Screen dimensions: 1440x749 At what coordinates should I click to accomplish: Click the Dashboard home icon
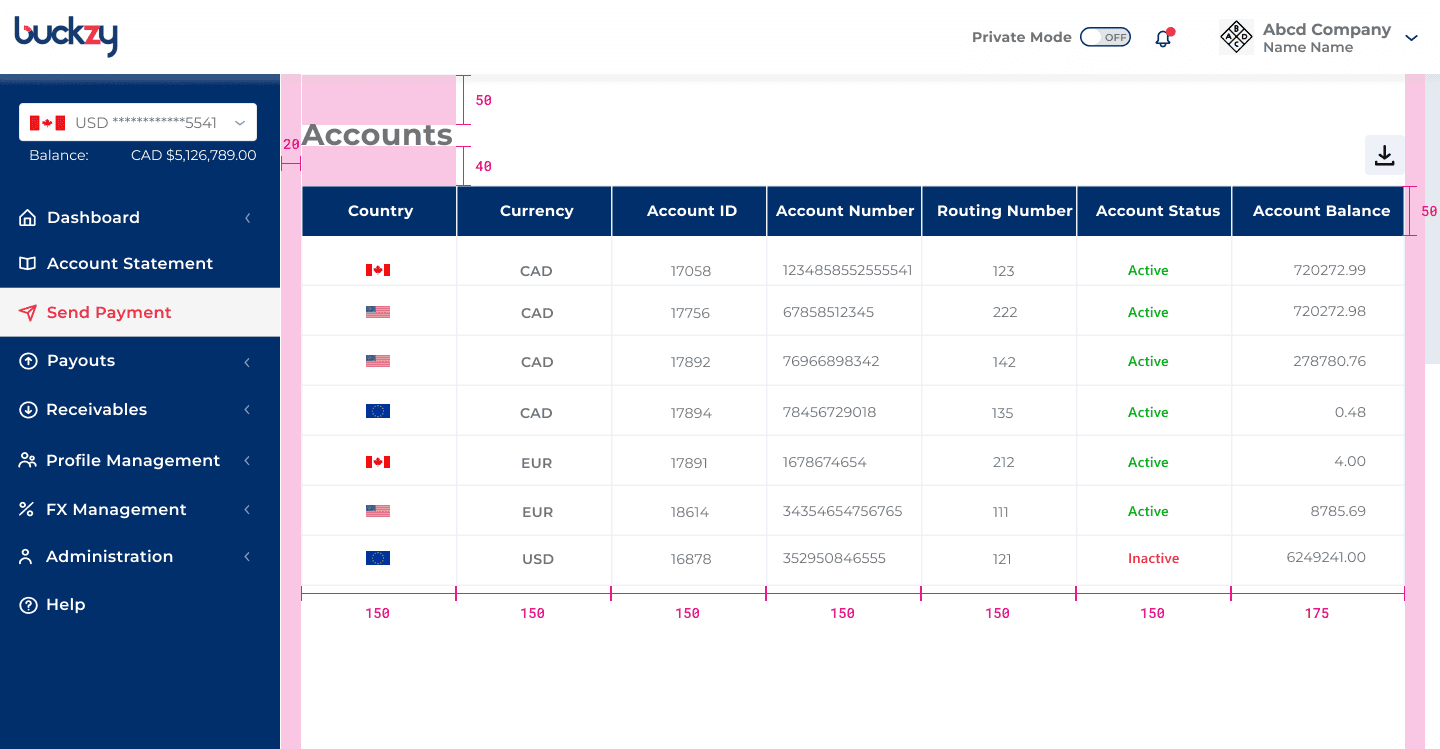click(x=28, y=217)
